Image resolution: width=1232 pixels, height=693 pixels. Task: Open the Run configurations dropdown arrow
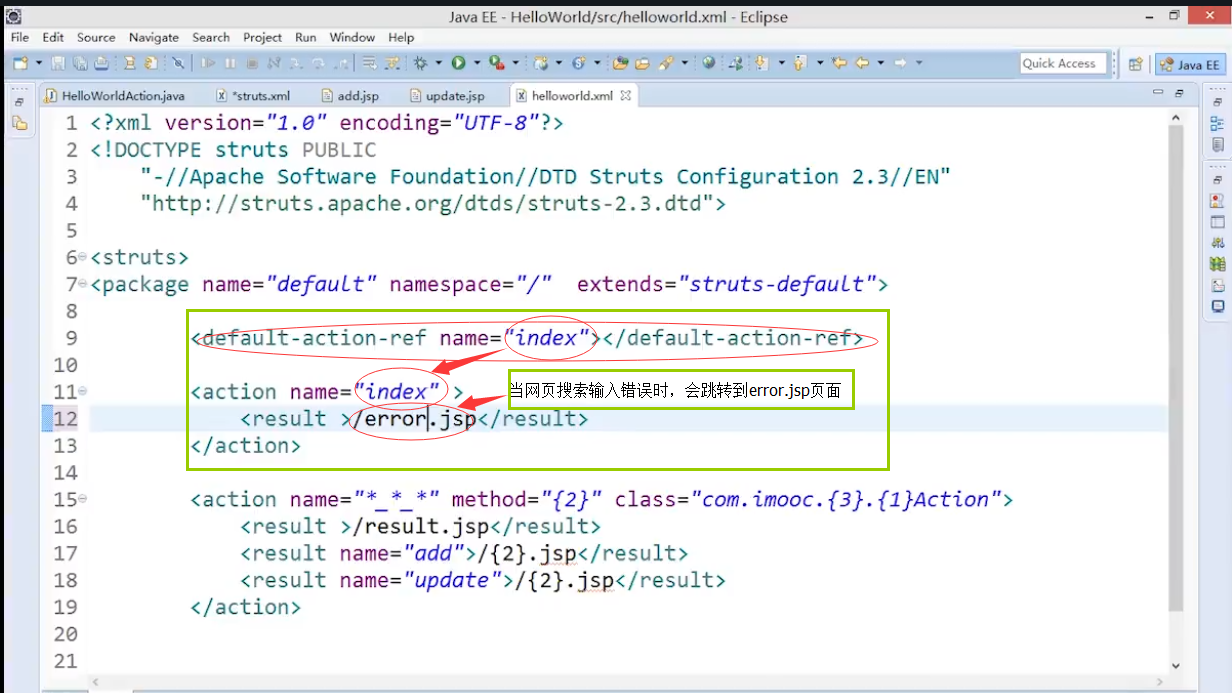[x=477, y=63]
